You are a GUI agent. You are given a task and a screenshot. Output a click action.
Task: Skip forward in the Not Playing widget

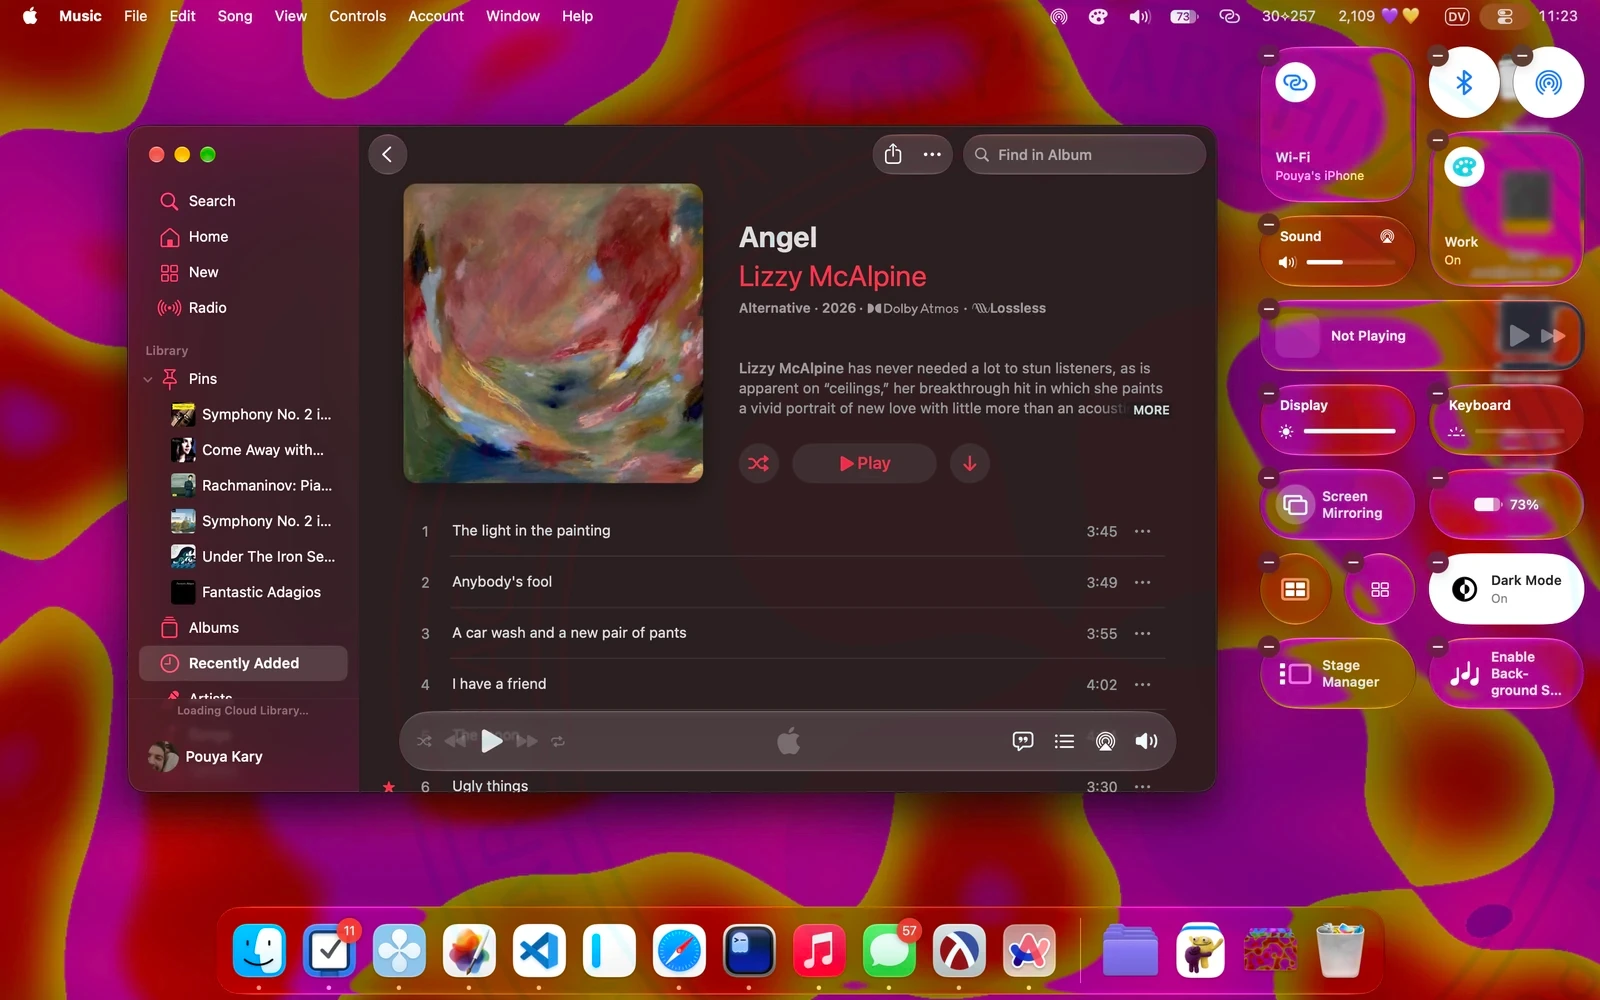(x=1553, y=336)
